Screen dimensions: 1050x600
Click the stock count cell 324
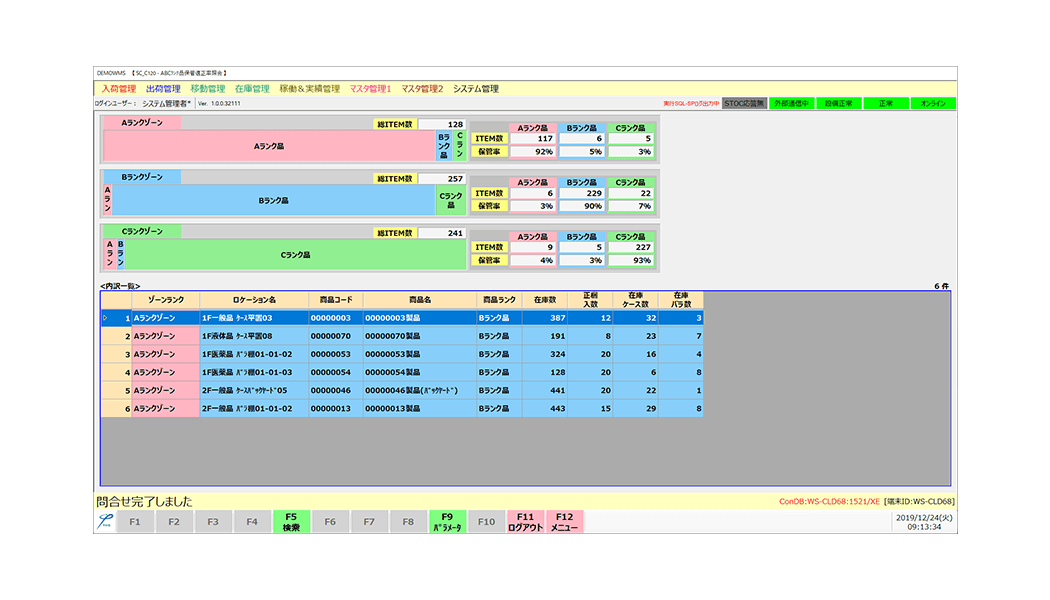545,354
